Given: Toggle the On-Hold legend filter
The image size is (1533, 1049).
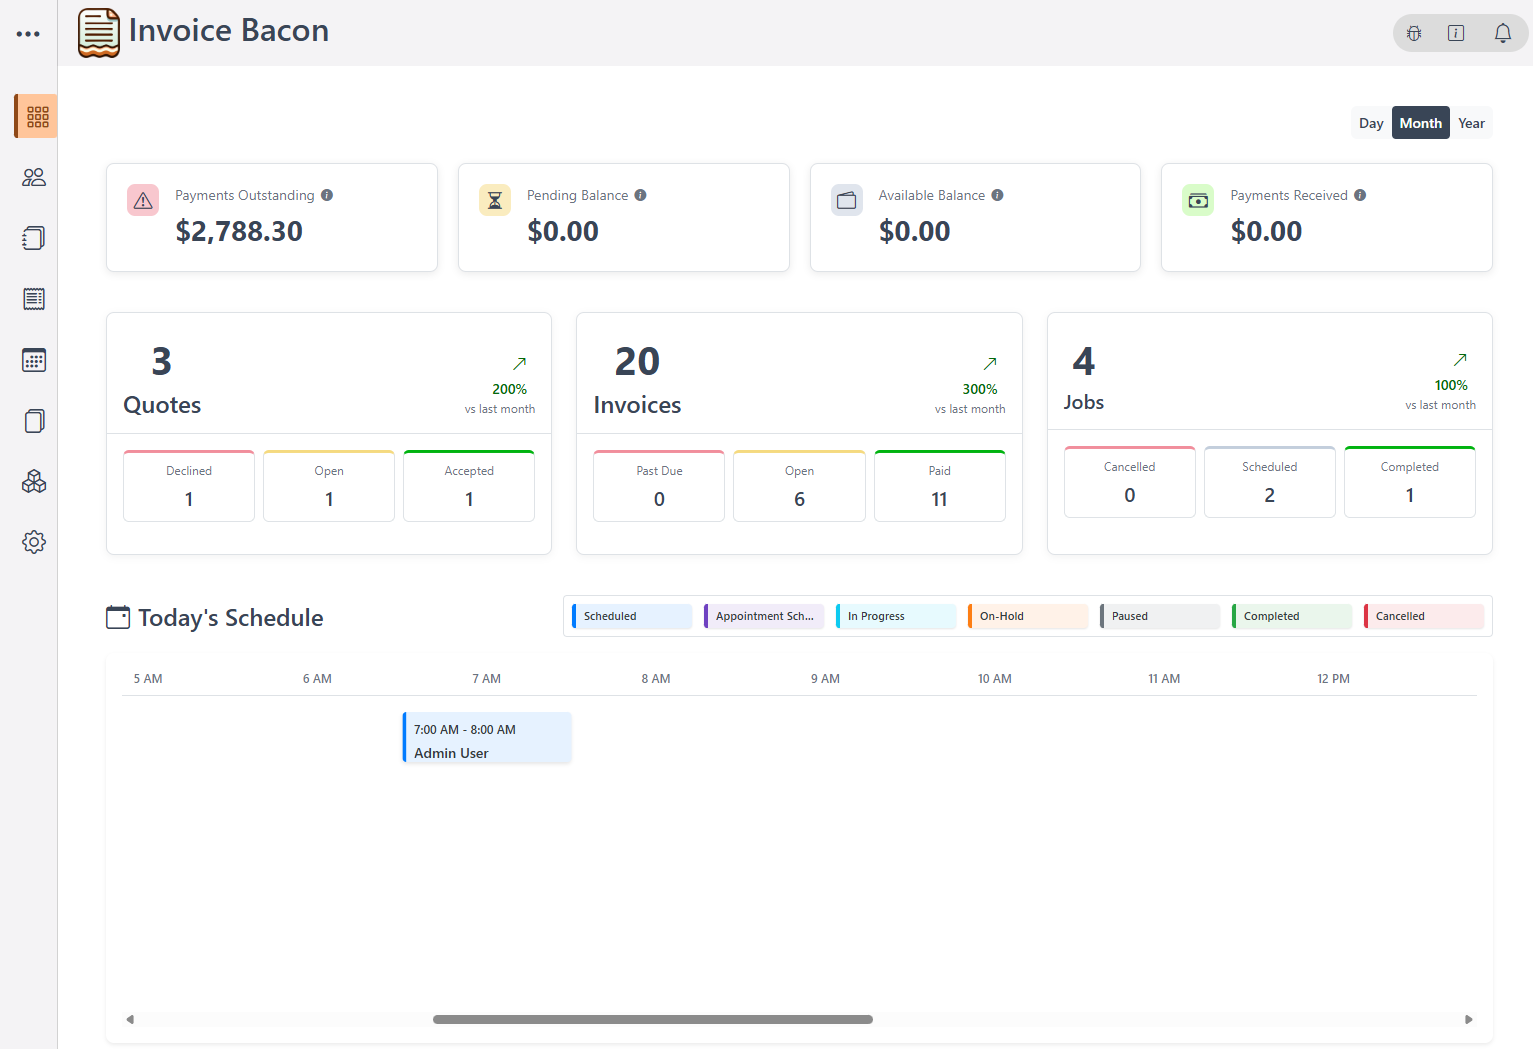Looking at the screenshot, I should (1028, 616).
